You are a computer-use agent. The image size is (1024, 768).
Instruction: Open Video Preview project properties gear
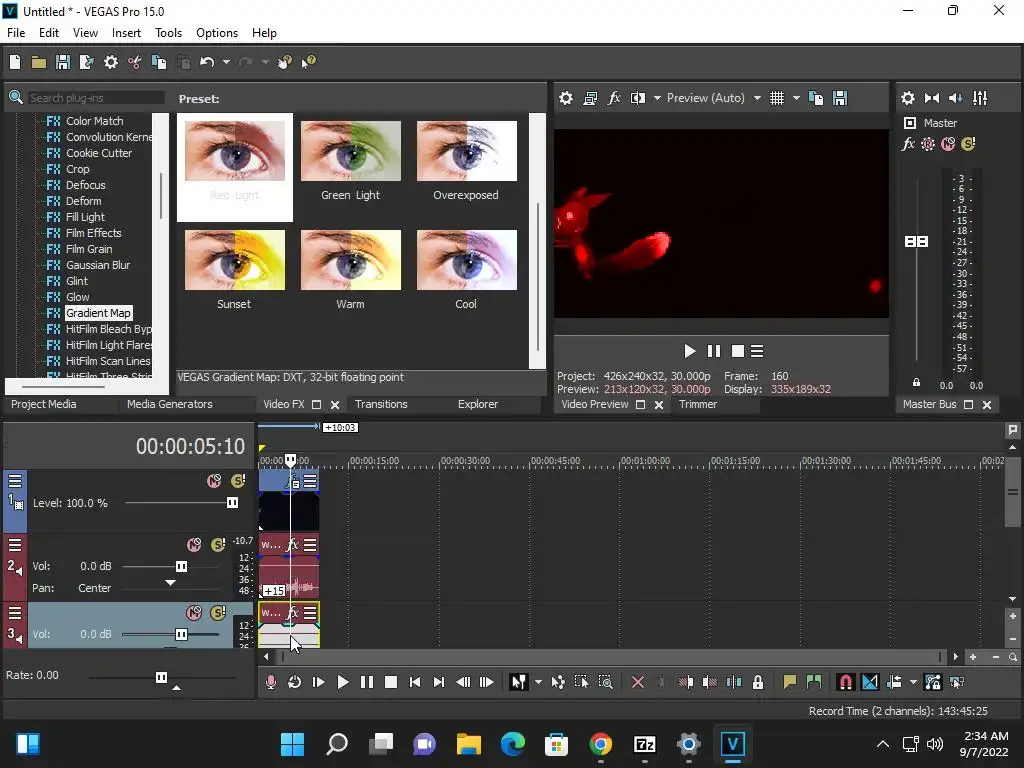[x=566, y=98]
